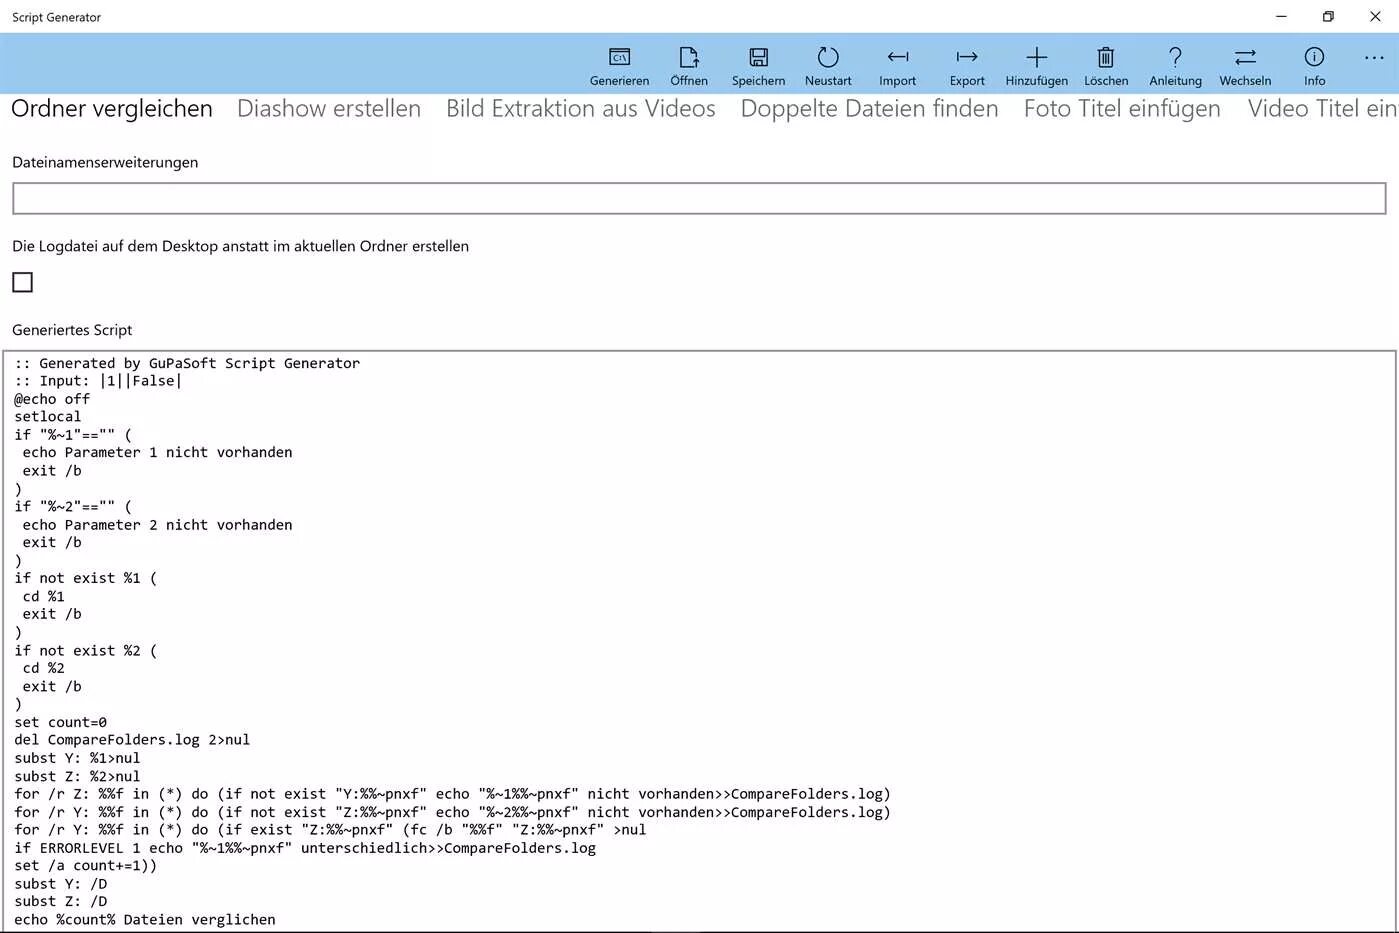
Task: Click the Dateinamenserweiterungen input field
Action: tap(699, 198)
